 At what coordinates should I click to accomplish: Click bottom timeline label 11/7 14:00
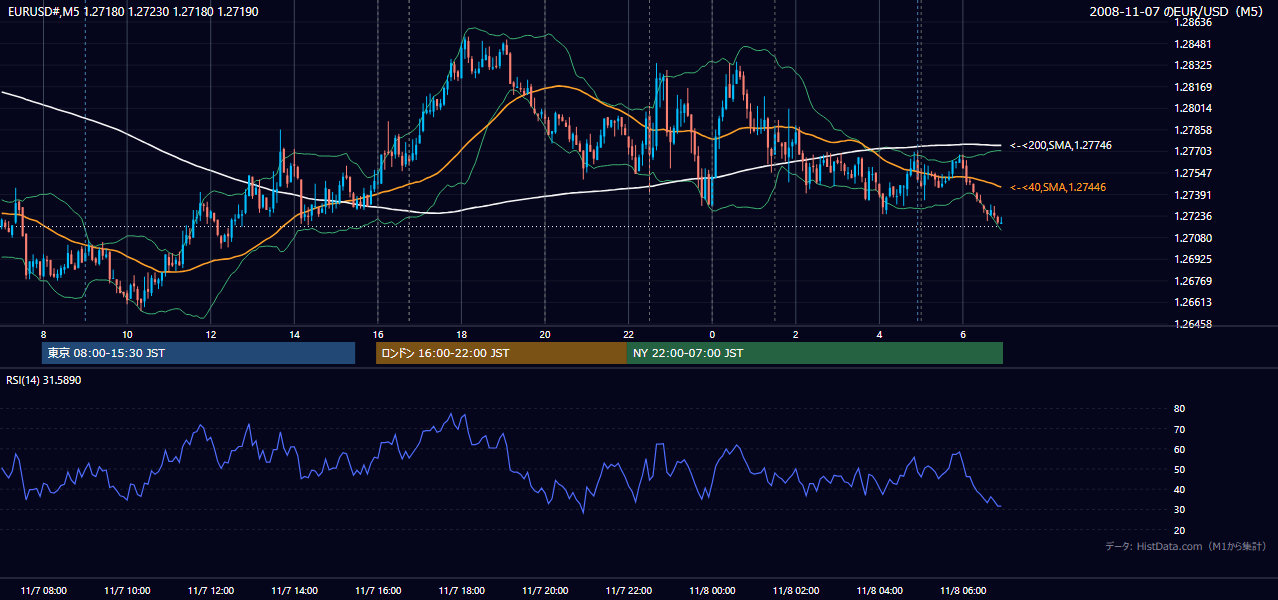[294, 590]
